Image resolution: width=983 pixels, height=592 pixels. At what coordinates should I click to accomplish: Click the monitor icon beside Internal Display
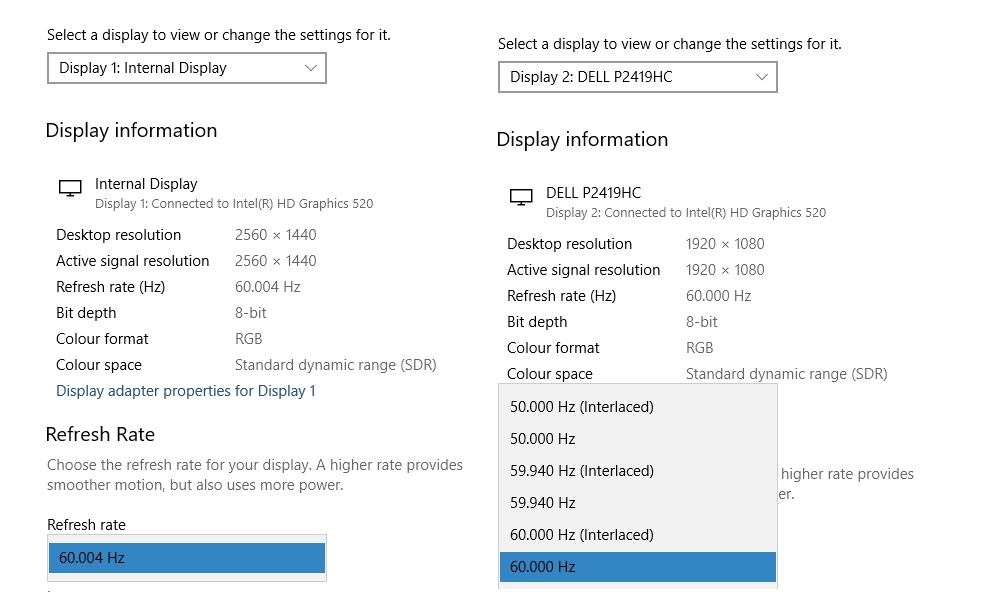click(x=70, y=188)
